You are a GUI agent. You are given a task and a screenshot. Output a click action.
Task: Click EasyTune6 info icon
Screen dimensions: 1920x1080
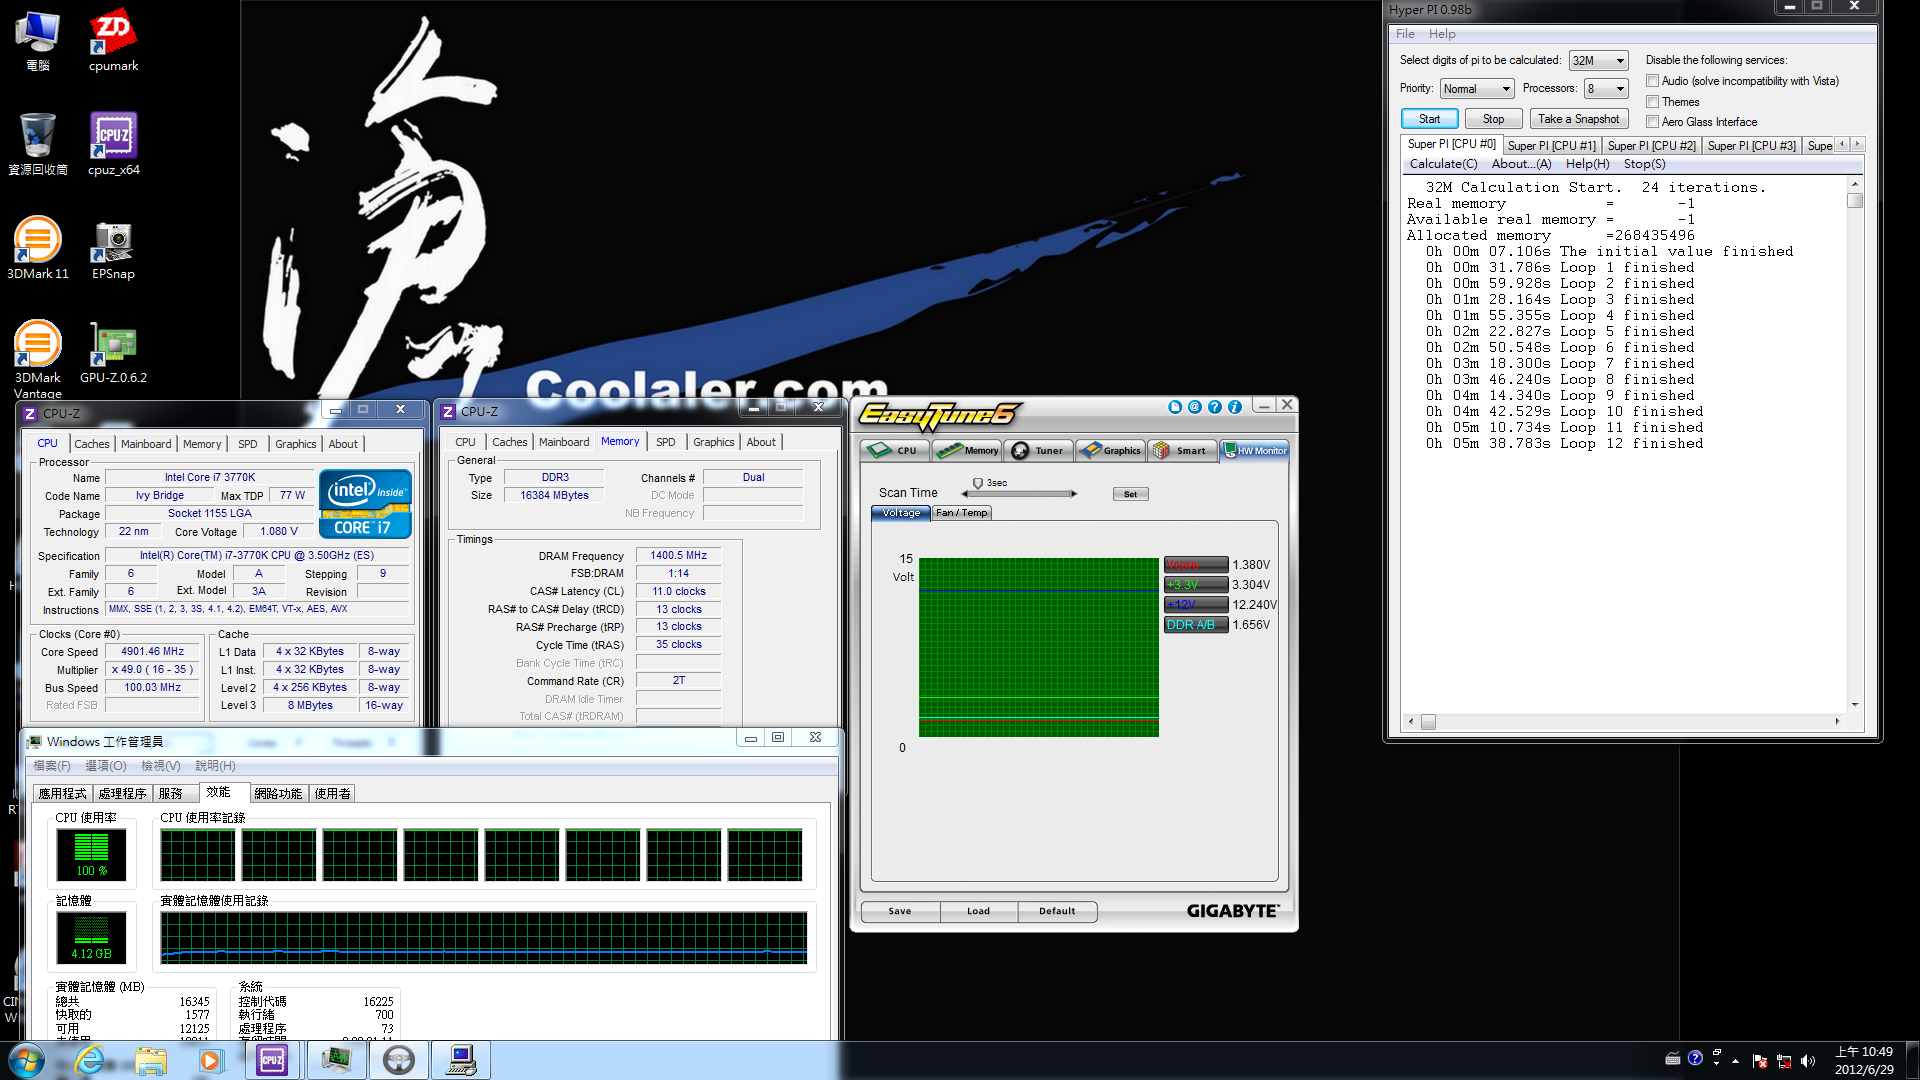point(1235,407)
